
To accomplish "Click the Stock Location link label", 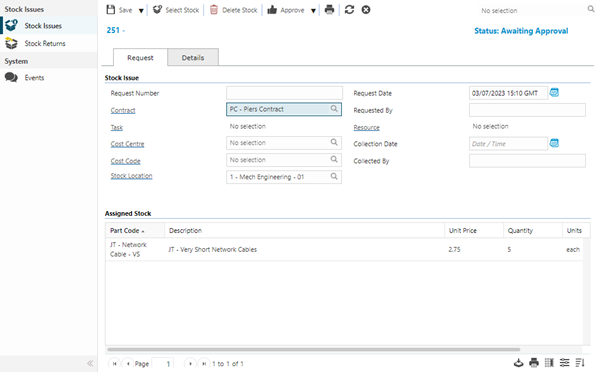I will pos(131,176).
